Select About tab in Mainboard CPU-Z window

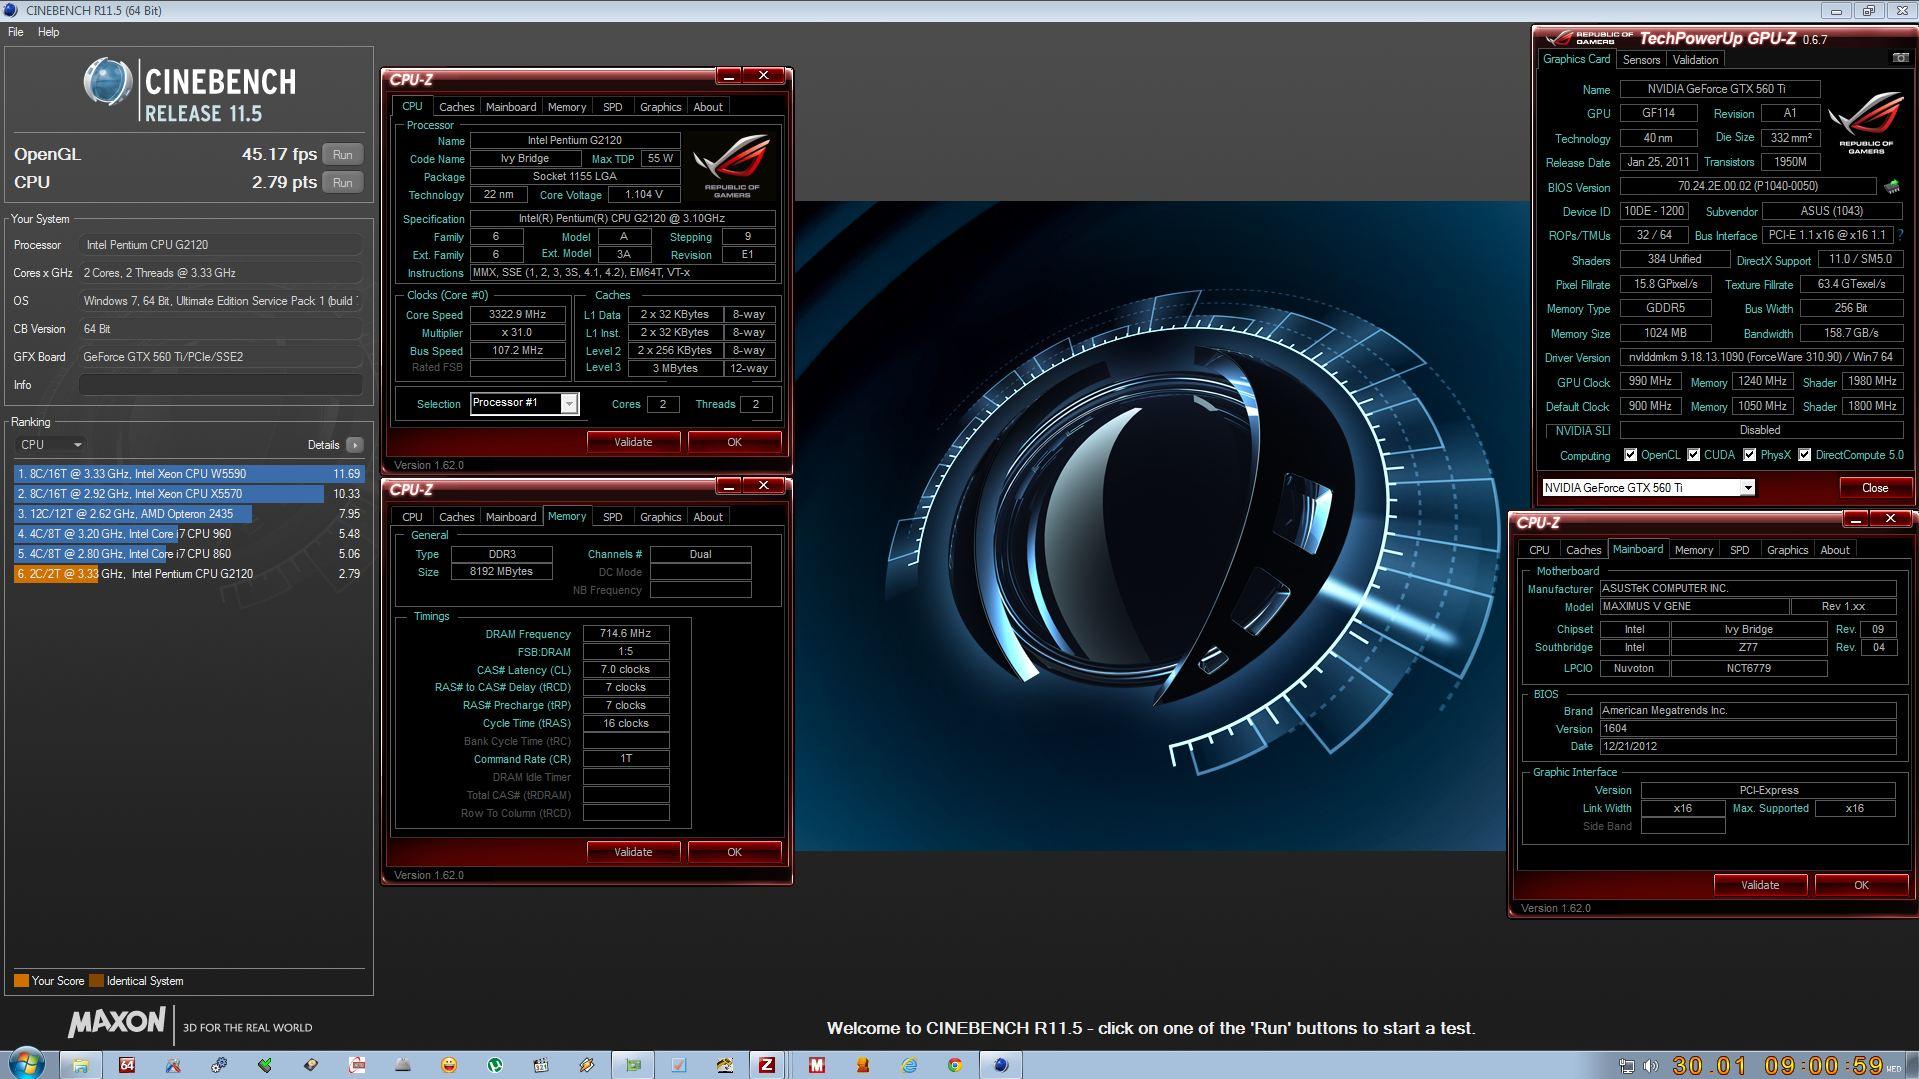1834,550
